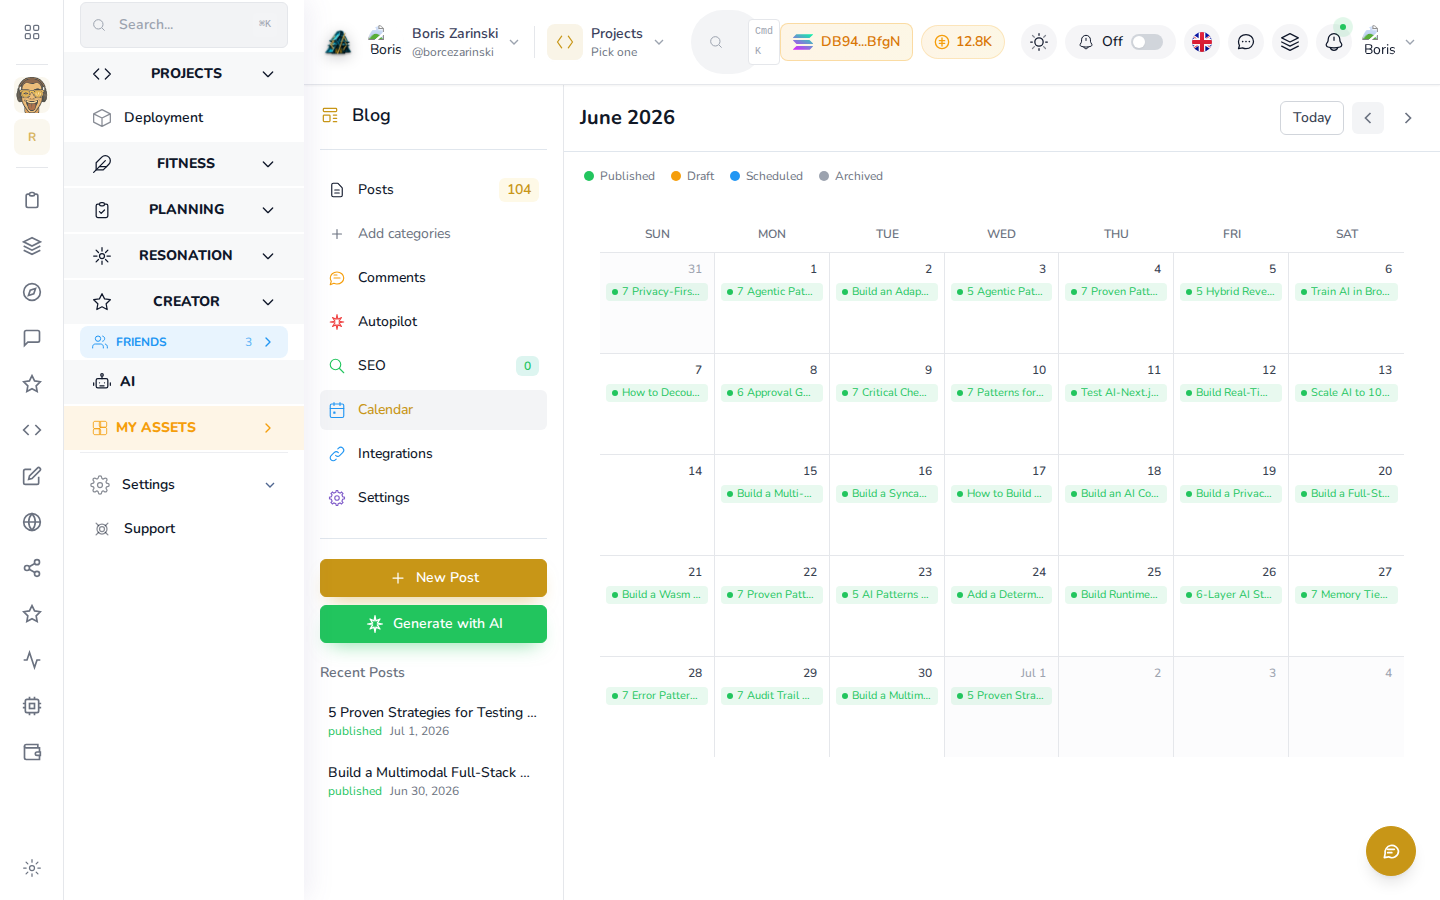Viewport: 1440px width, 900px height.
Task: Click Generate with AI
Action: pos(433,624)
